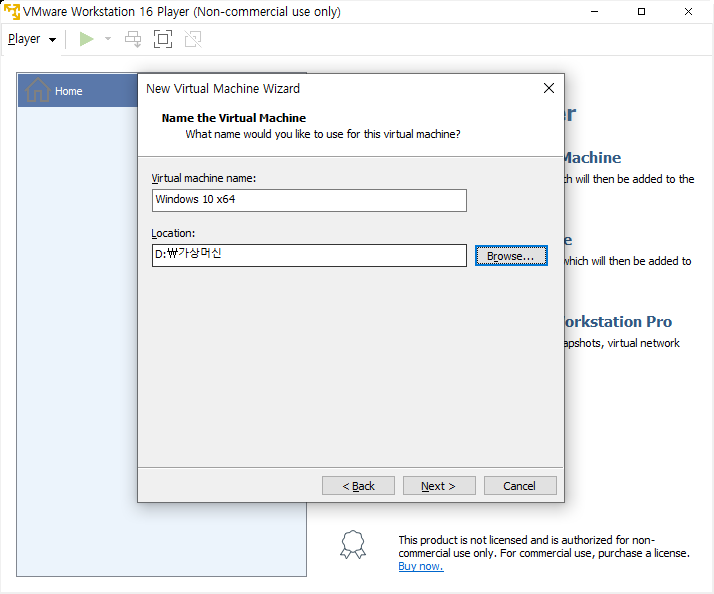Click the 'Workstation Pro' upgrade heading

coord(618,322)
